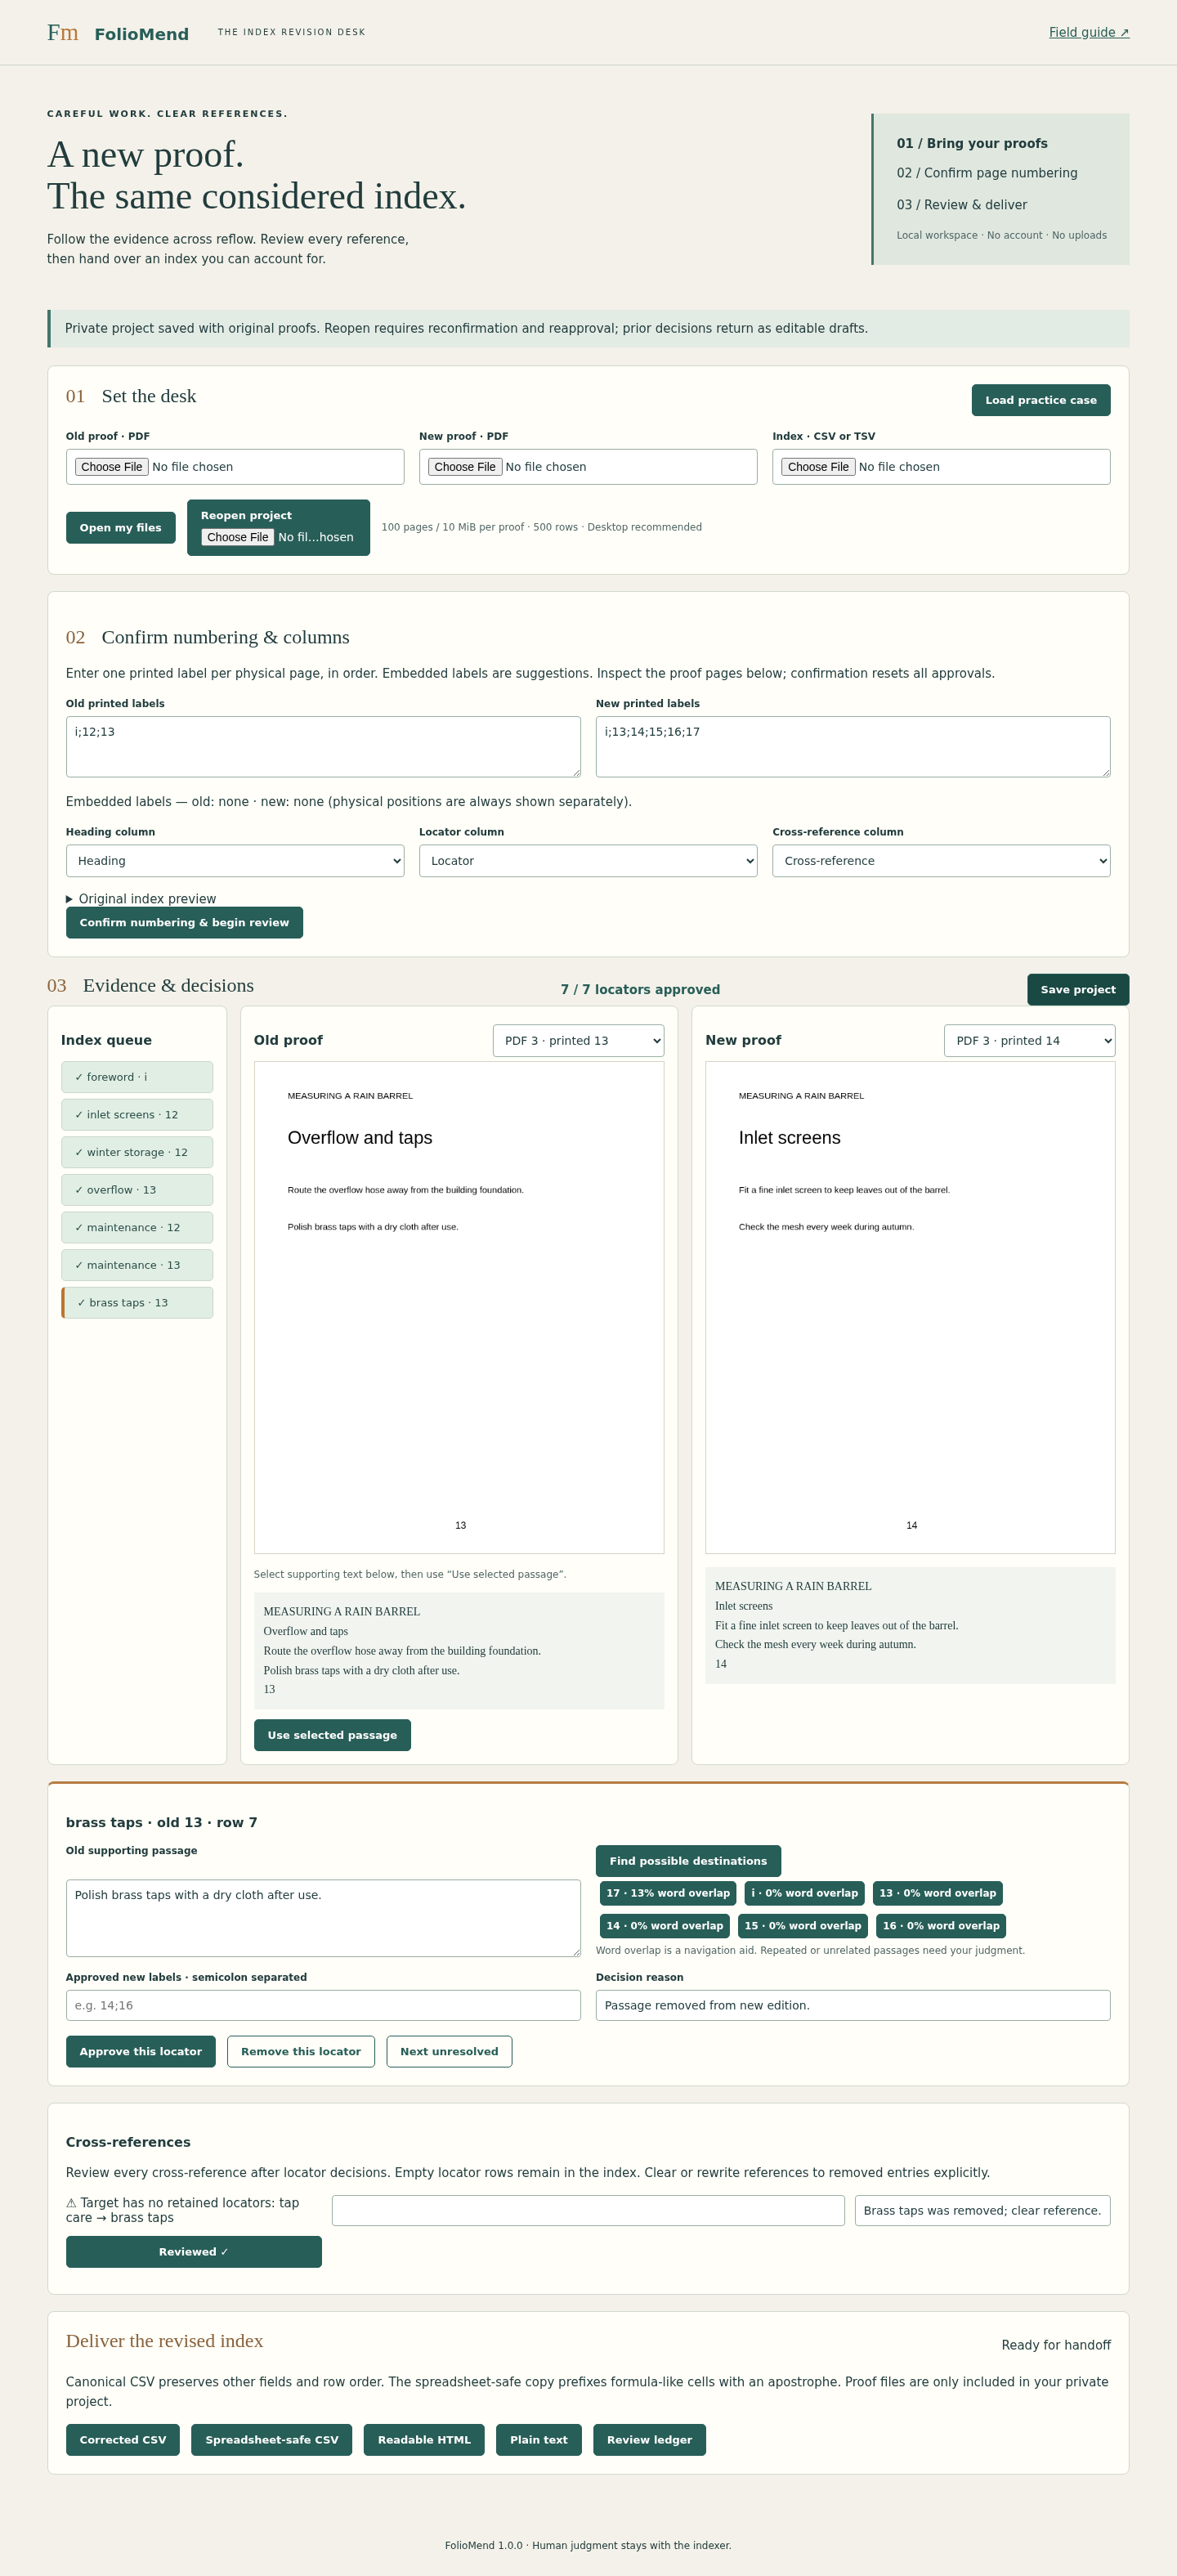Click Decision reason input field
1177x2576 pixels.
[x=852, y=2005]
